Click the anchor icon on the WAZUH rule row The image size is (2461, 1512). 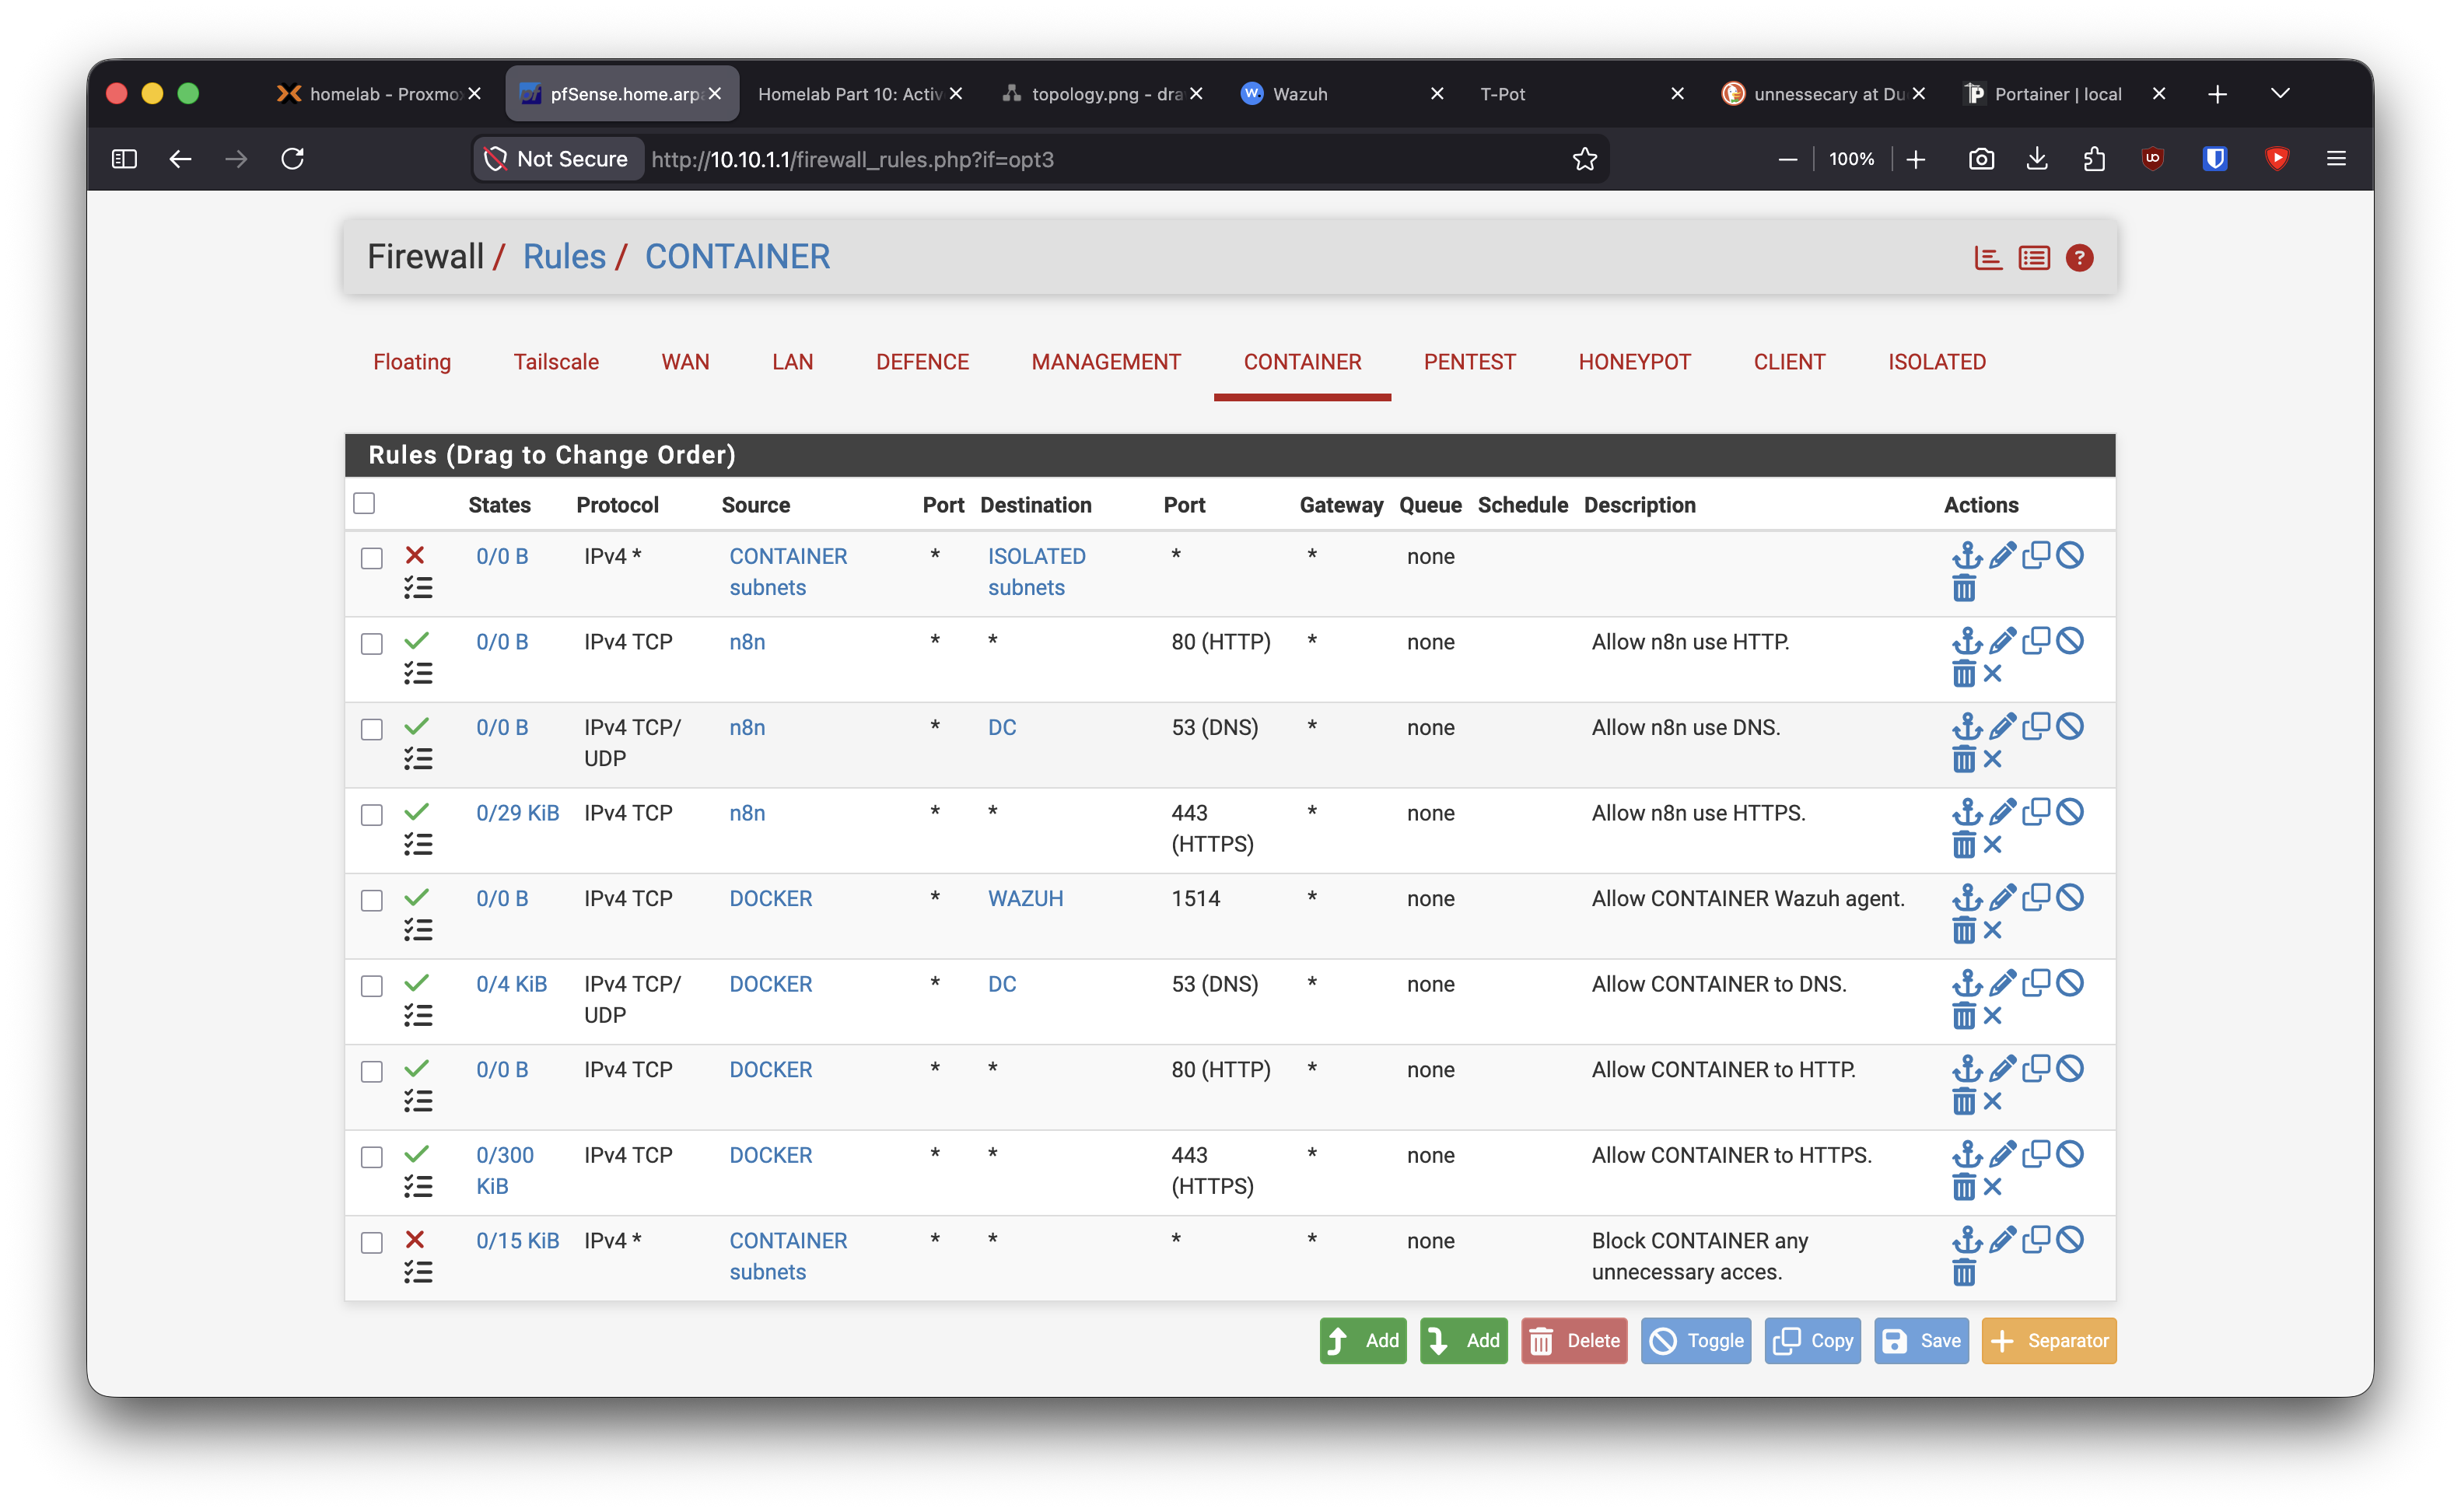pos(1966,897)
